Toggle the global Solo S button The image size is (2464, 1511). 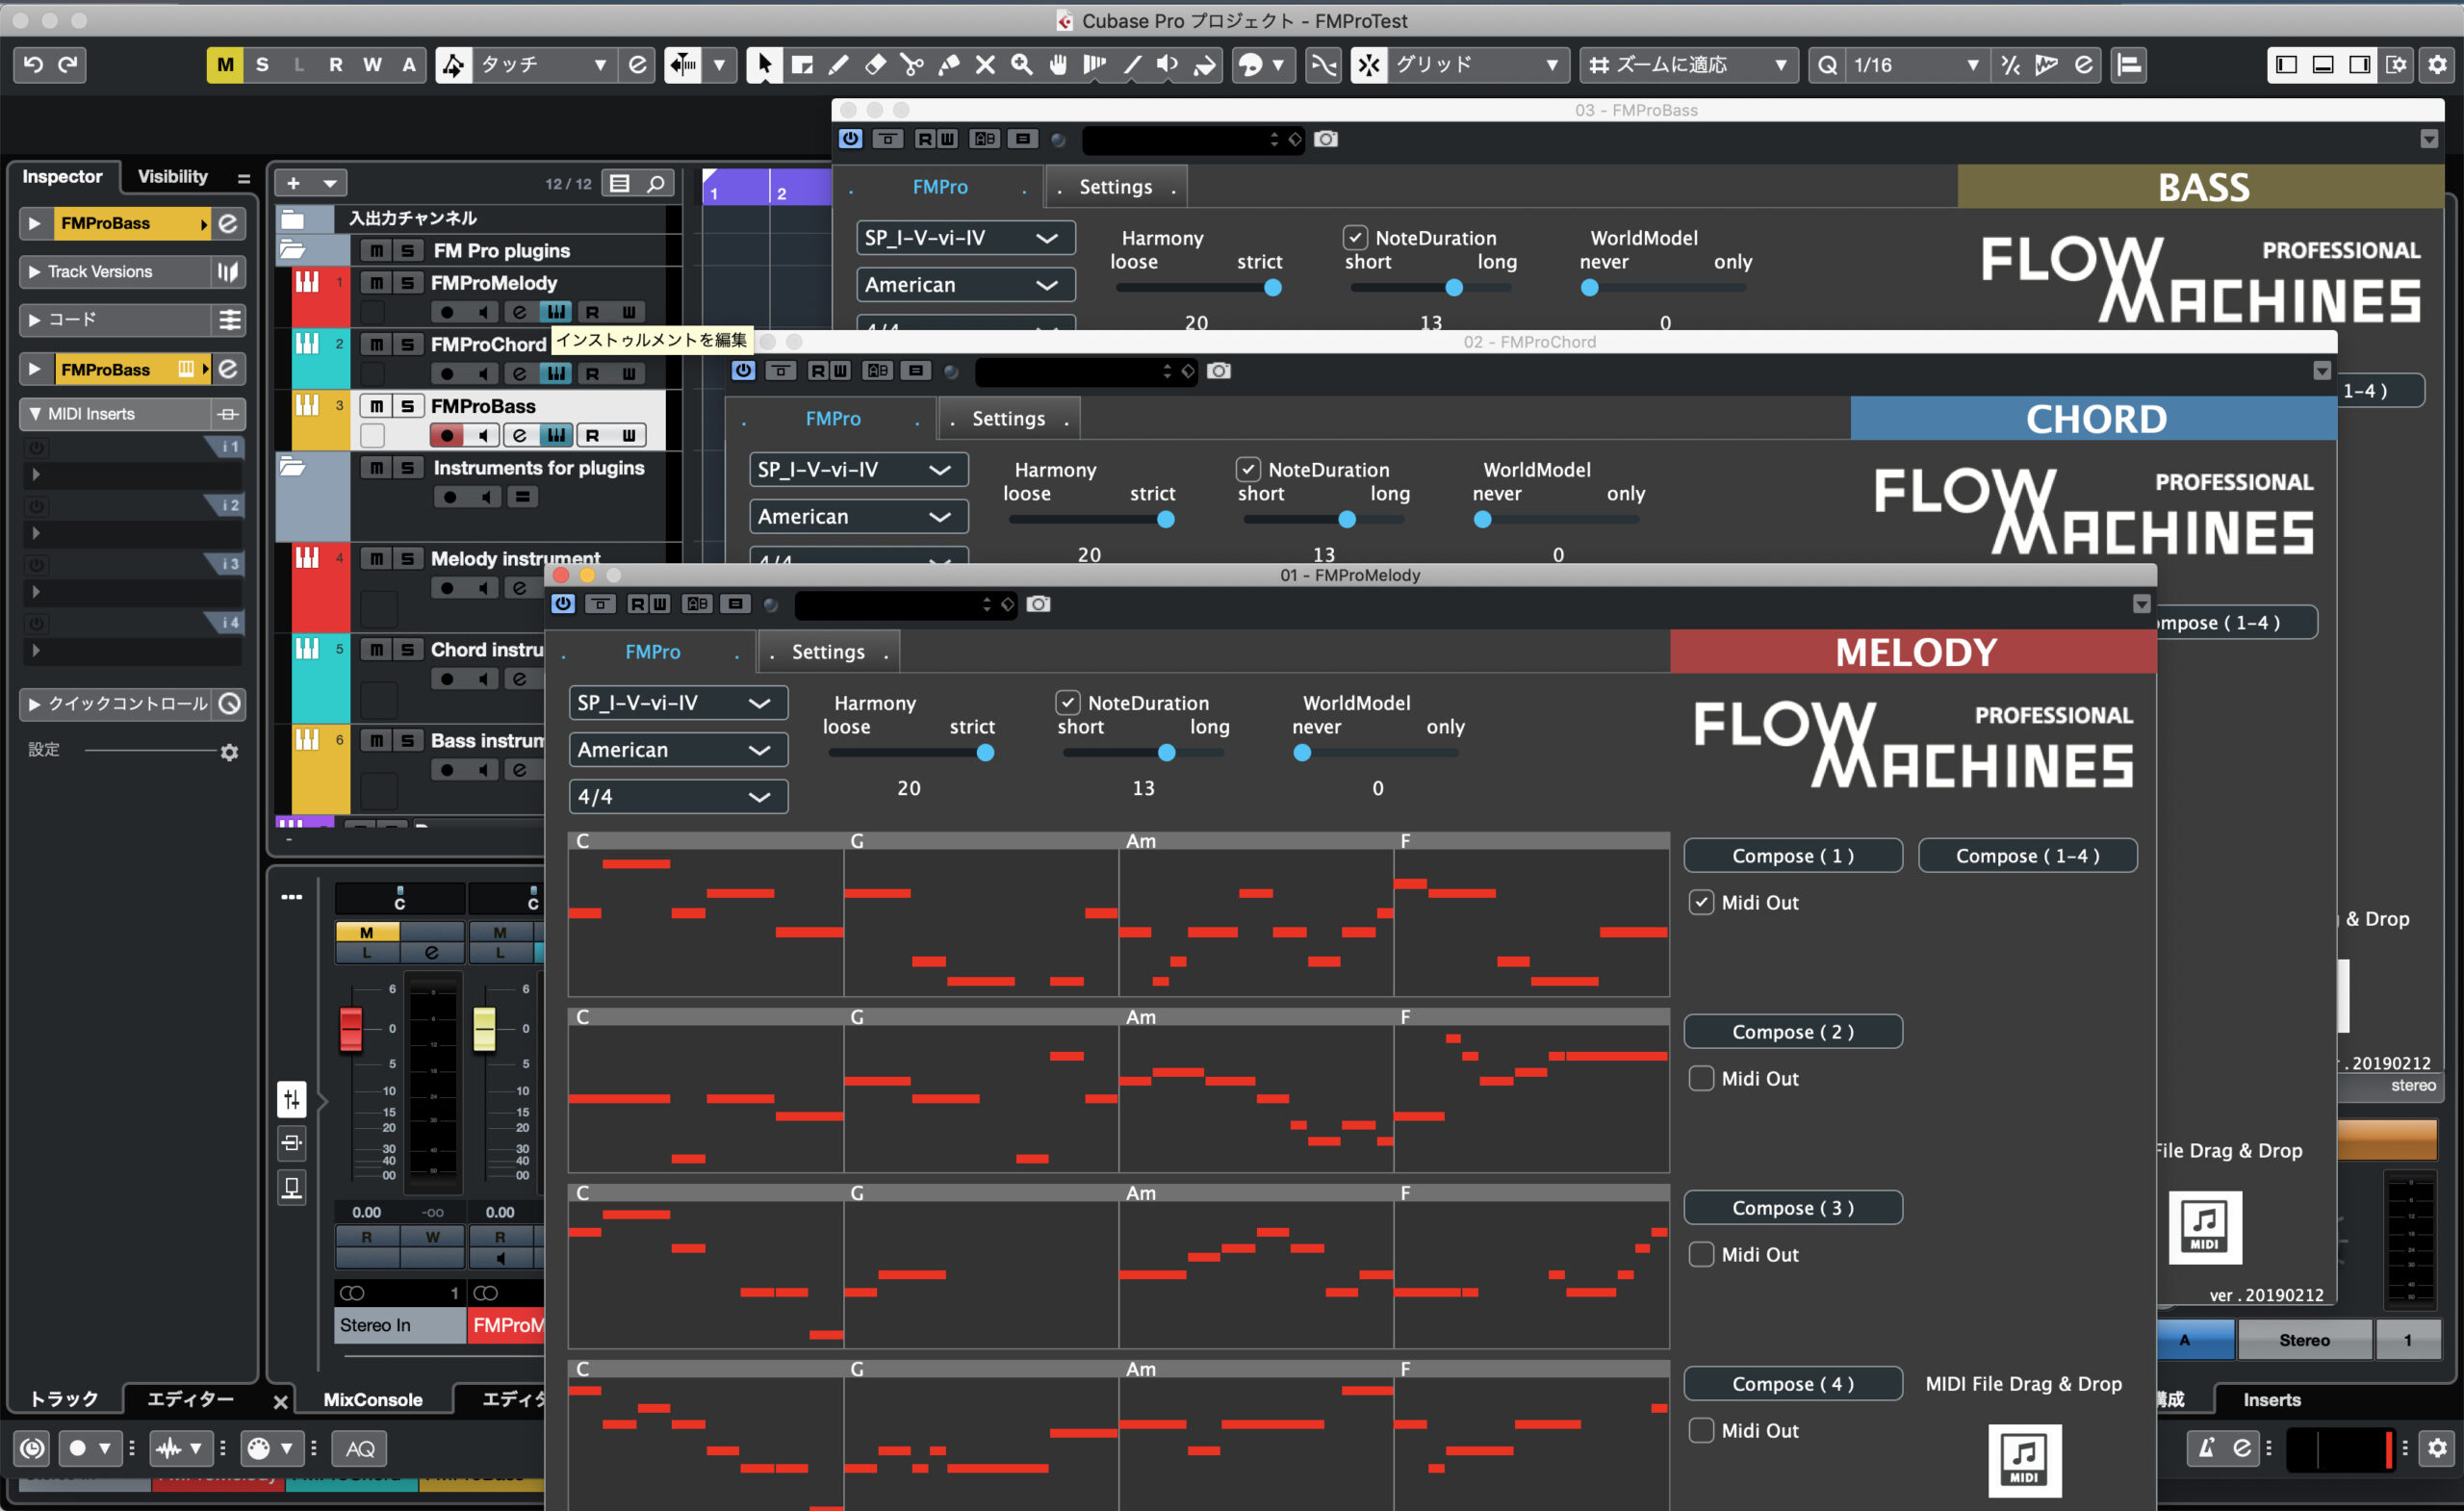(x=262, y=65)
